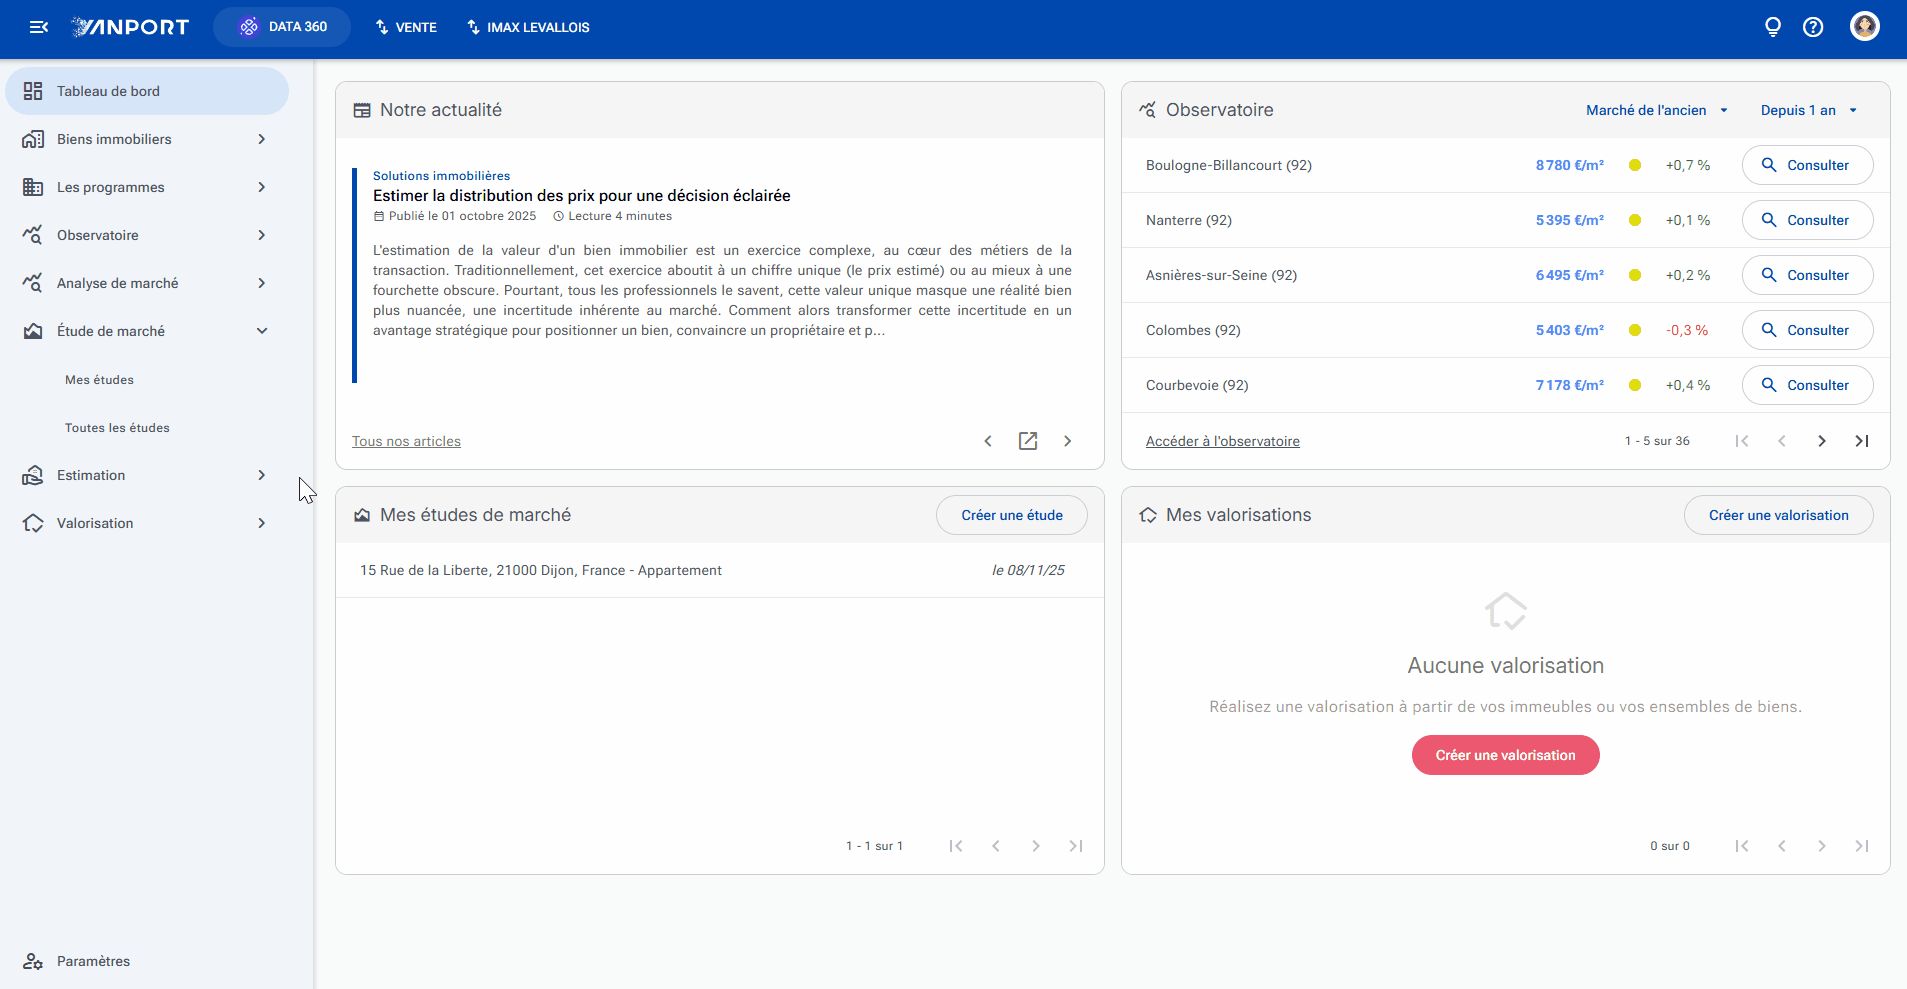Expand Analyse de marché chevron

click(x=262, y=283)
